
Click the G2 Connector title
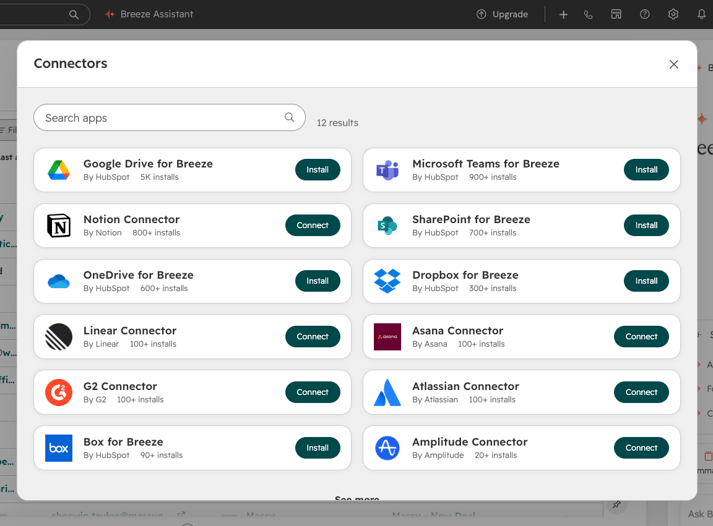[x=120, y=386]
